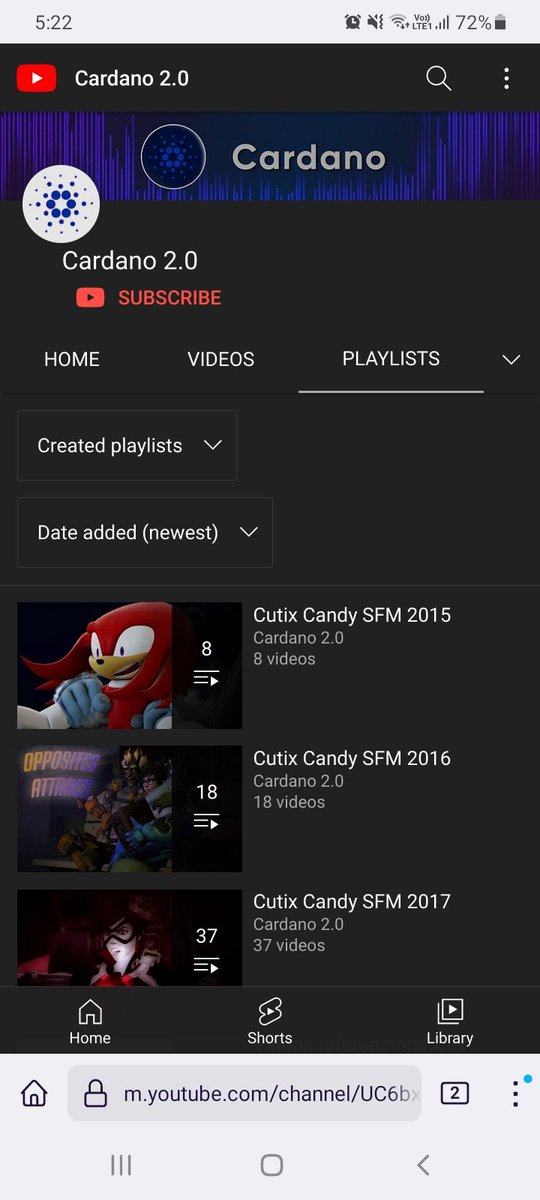Tap the browser home icon
Screen dimensions: 540x1200
point(34,1093)
